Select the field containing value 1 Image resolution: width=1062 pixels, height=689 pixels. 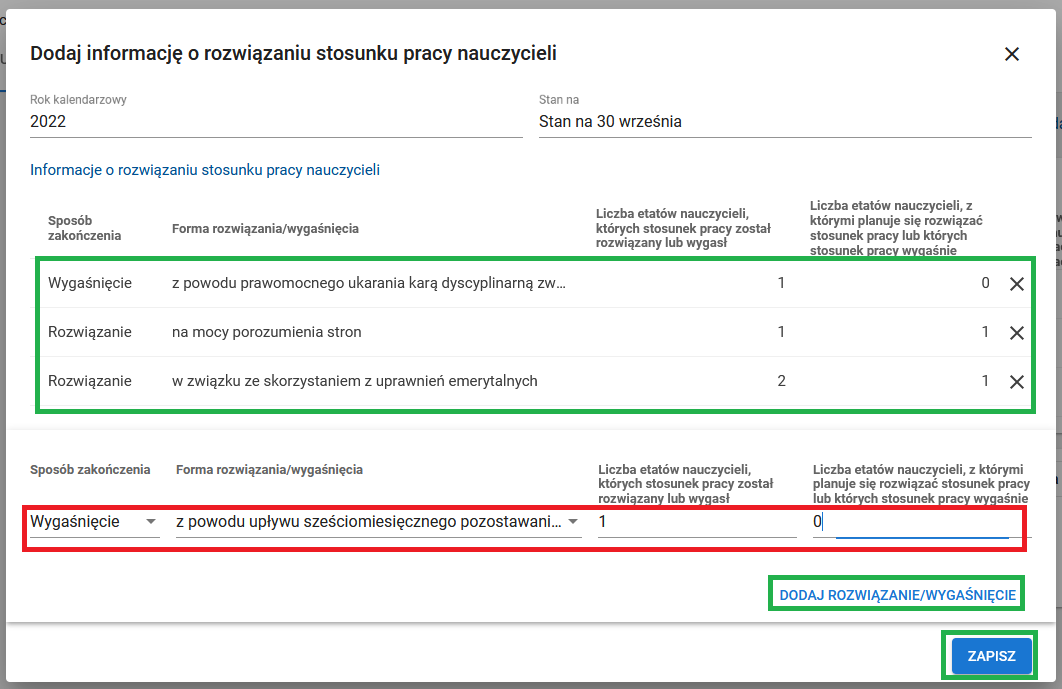pos(697,521)
